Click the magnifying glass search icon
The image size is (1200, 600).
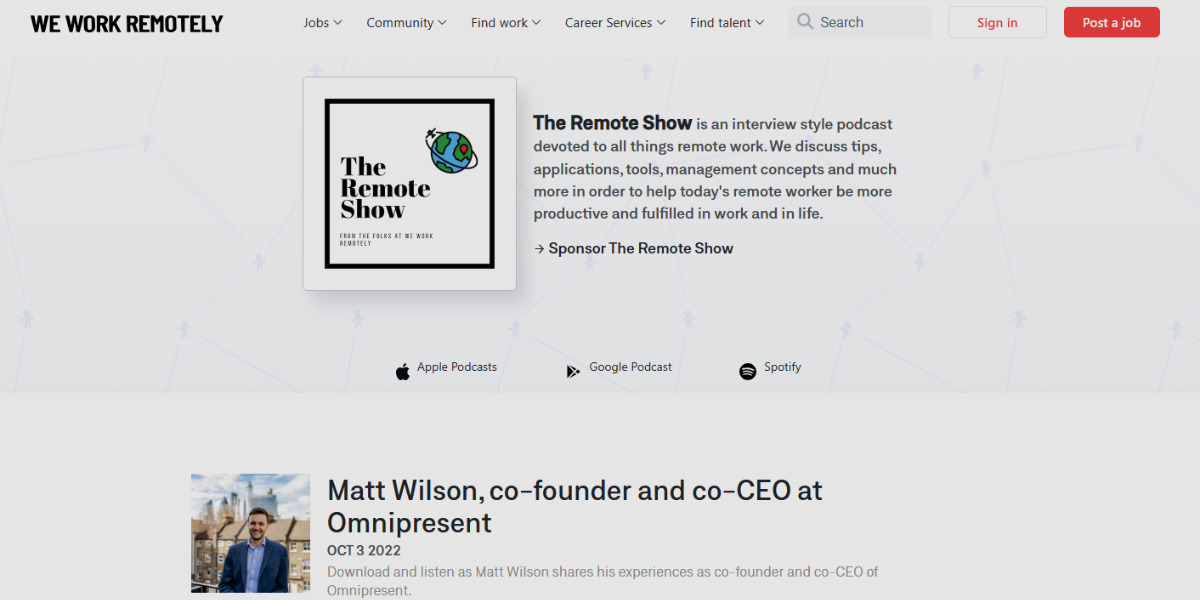[805, 22]
